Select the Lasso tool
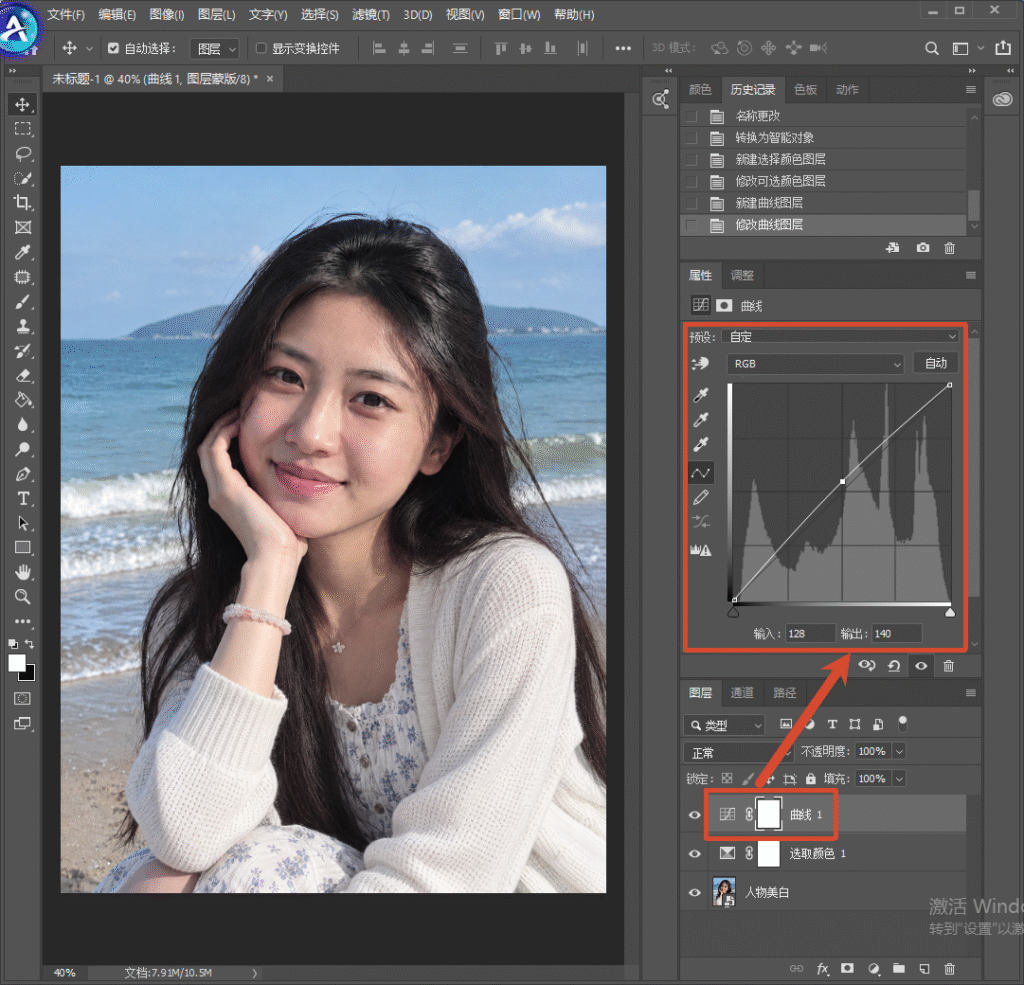This screenshot has height=985, width=1024. [x=23, y=153]
